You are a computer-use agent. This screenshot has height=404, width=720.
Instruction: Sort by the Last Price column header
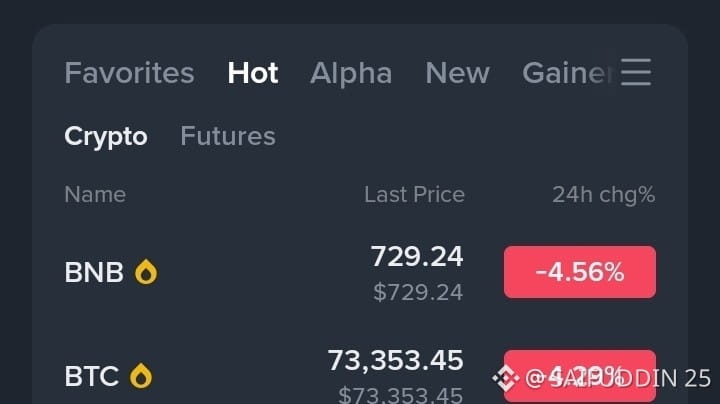(414, 194)
